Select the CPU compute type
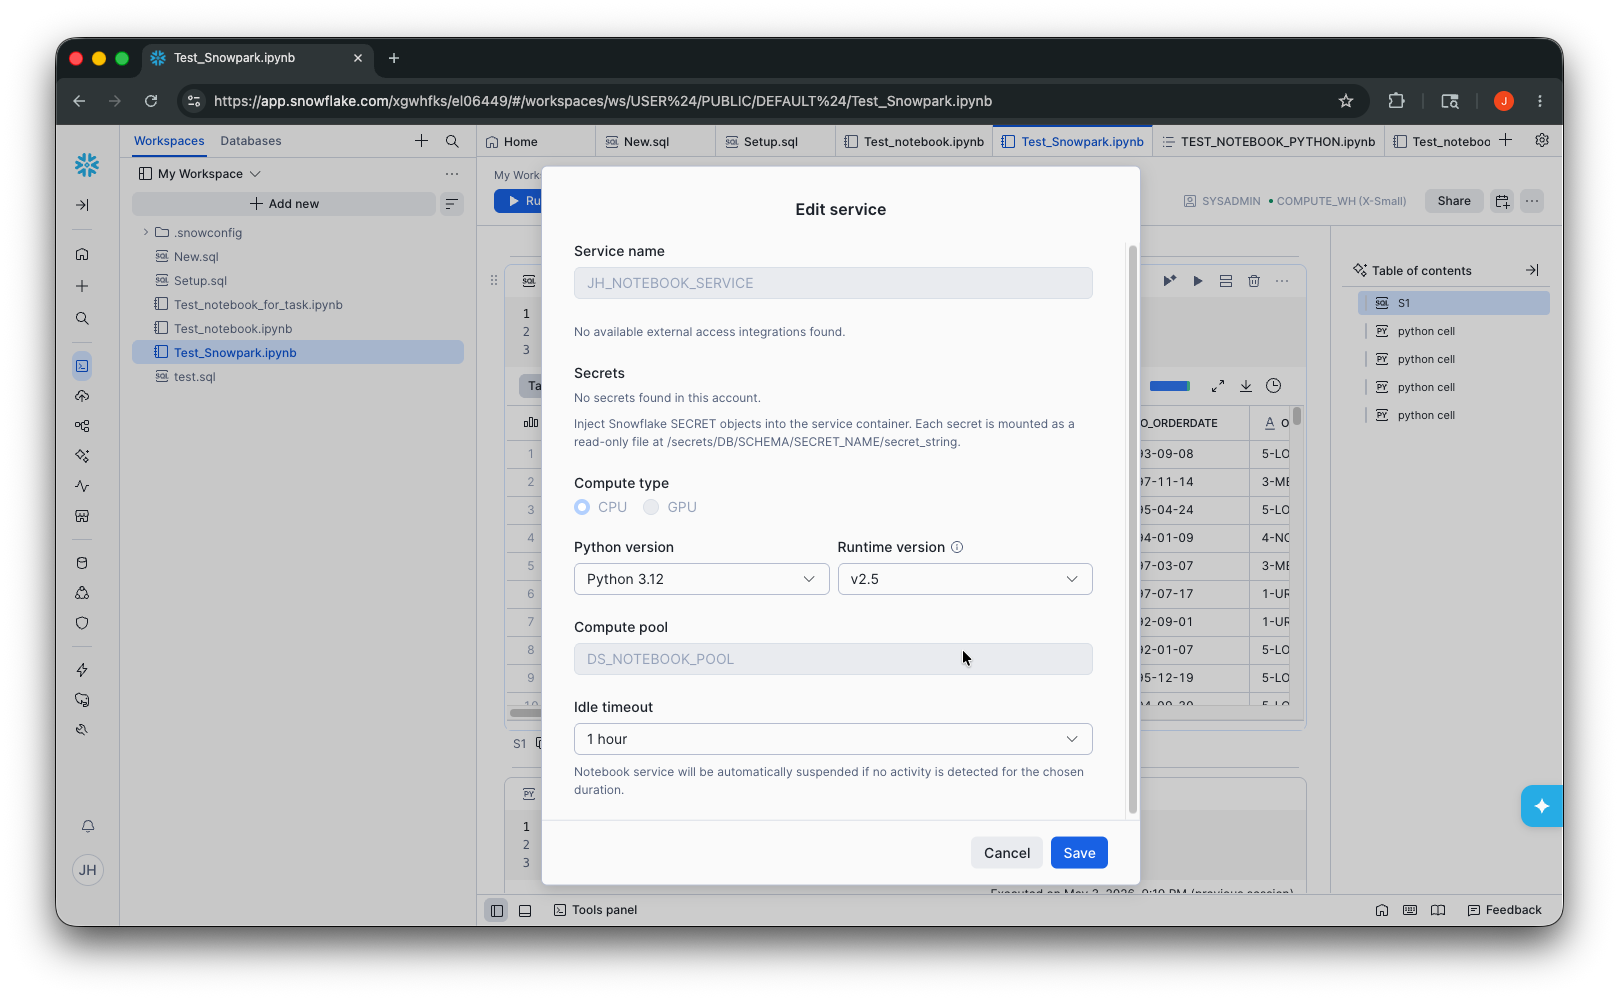Screen dimensions: 1619x1000 (582, 507)
